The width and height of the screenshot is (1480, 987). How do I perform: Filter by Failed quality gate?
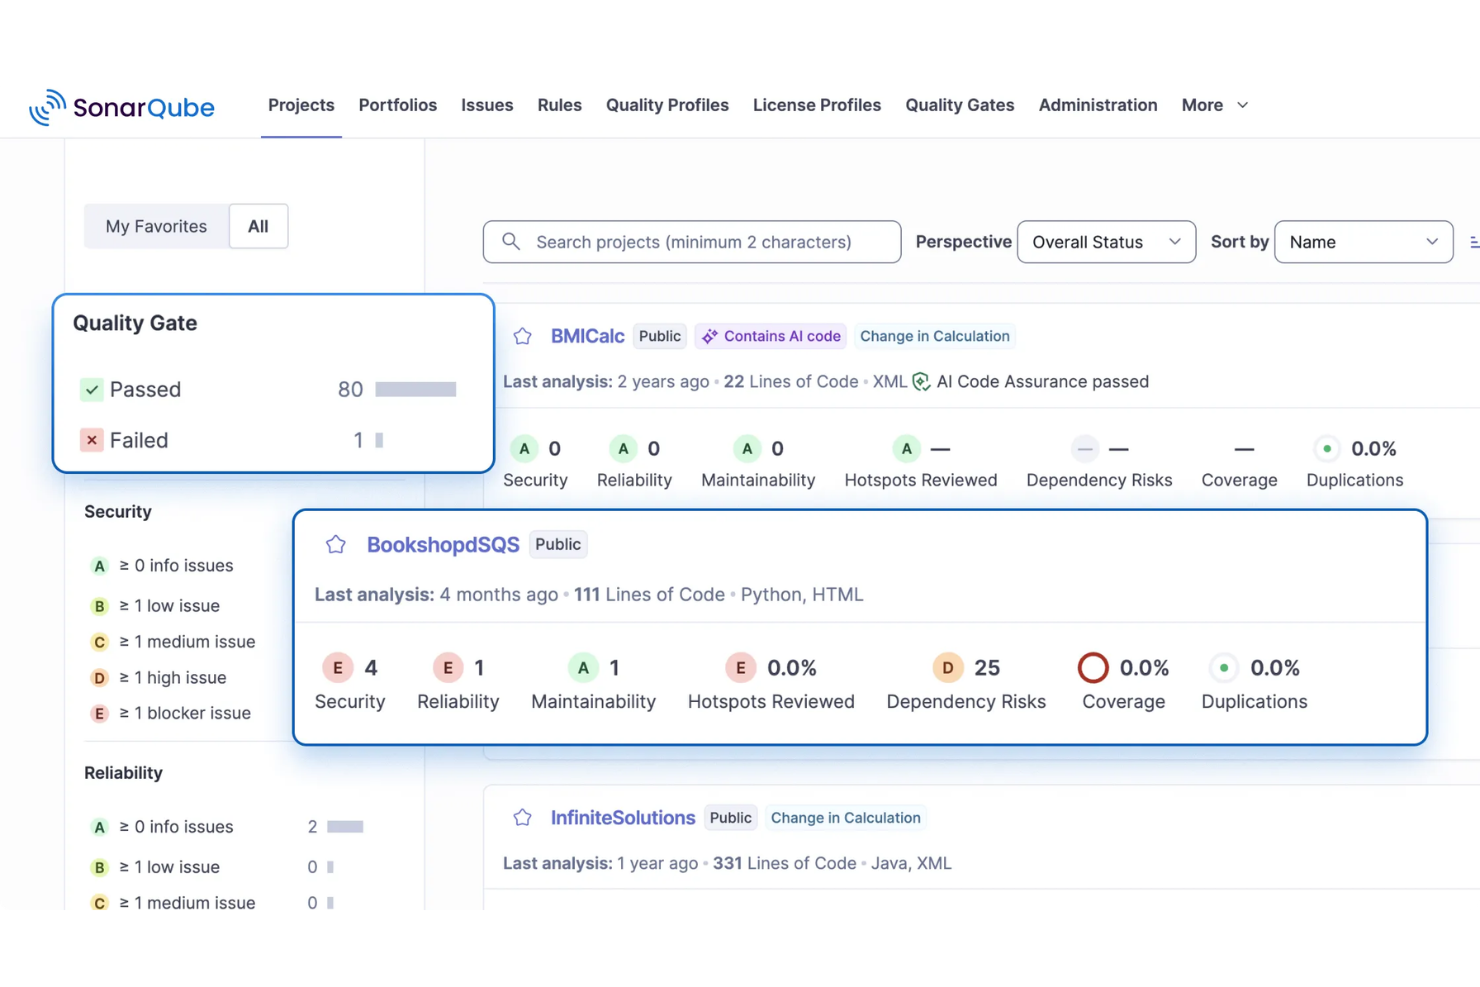139,440
